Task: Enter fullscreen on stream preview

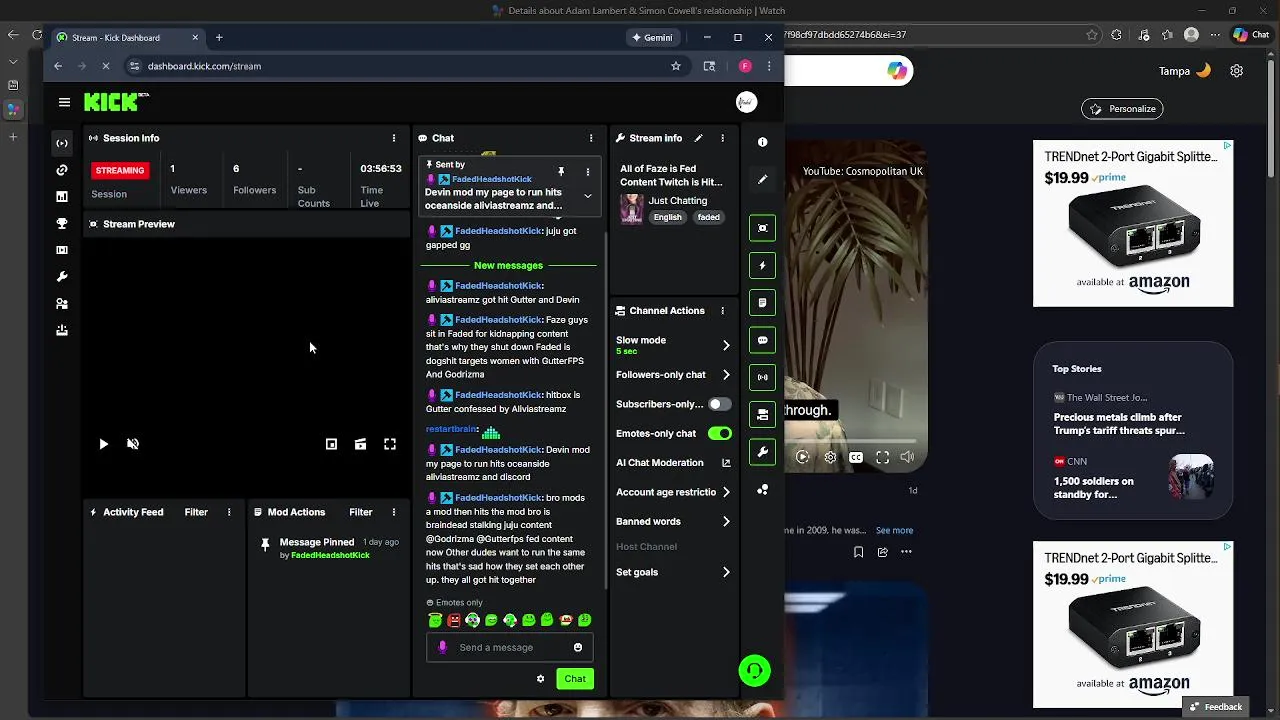Action: tap(390, 444)
